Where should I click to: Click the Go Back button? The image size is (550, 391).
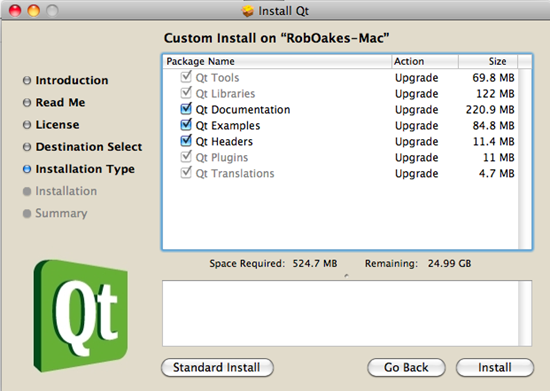(406, 368)
